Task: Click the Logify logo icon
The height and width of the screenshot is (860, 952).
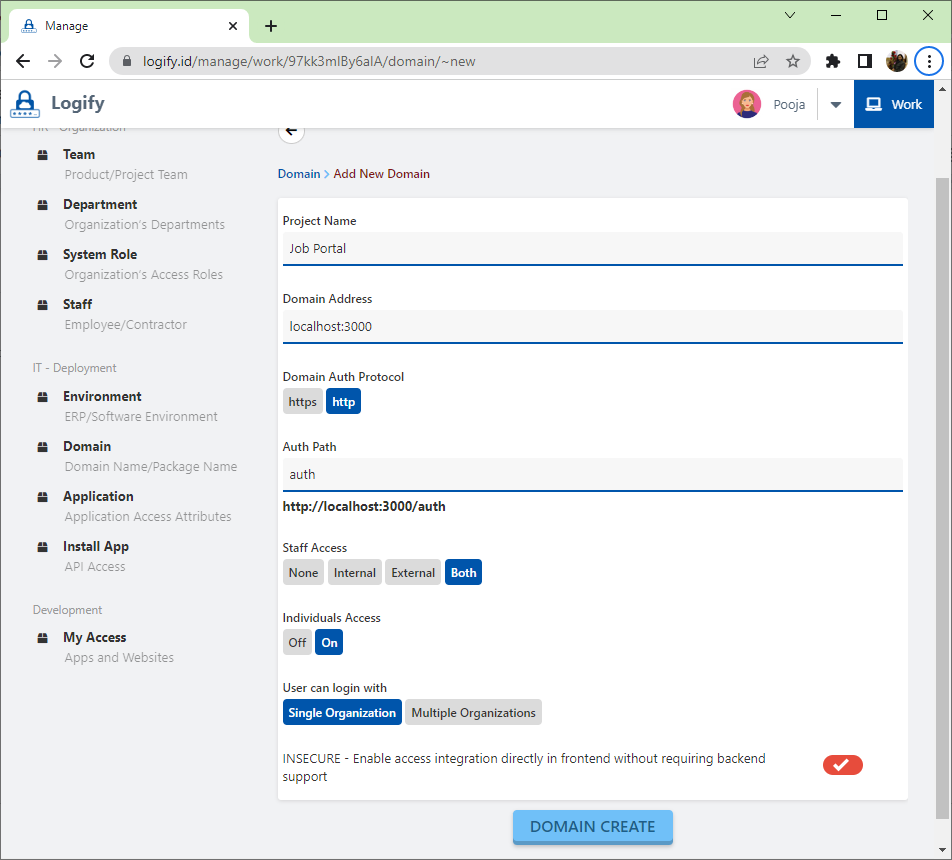Action: 25,104
